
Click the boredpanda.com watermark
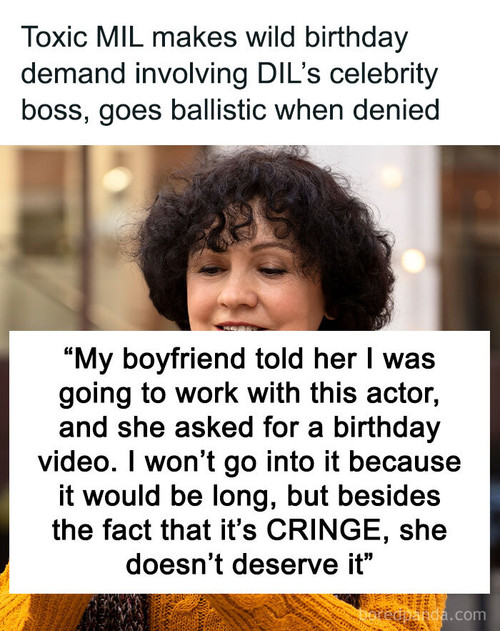[422, 615]
